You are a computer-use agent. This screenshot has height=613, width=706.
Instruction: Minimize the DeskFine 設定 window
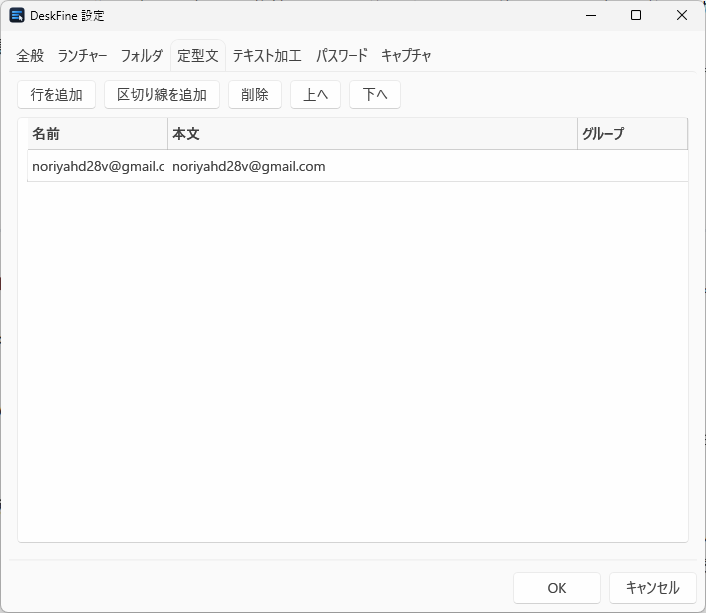(591, 15)
